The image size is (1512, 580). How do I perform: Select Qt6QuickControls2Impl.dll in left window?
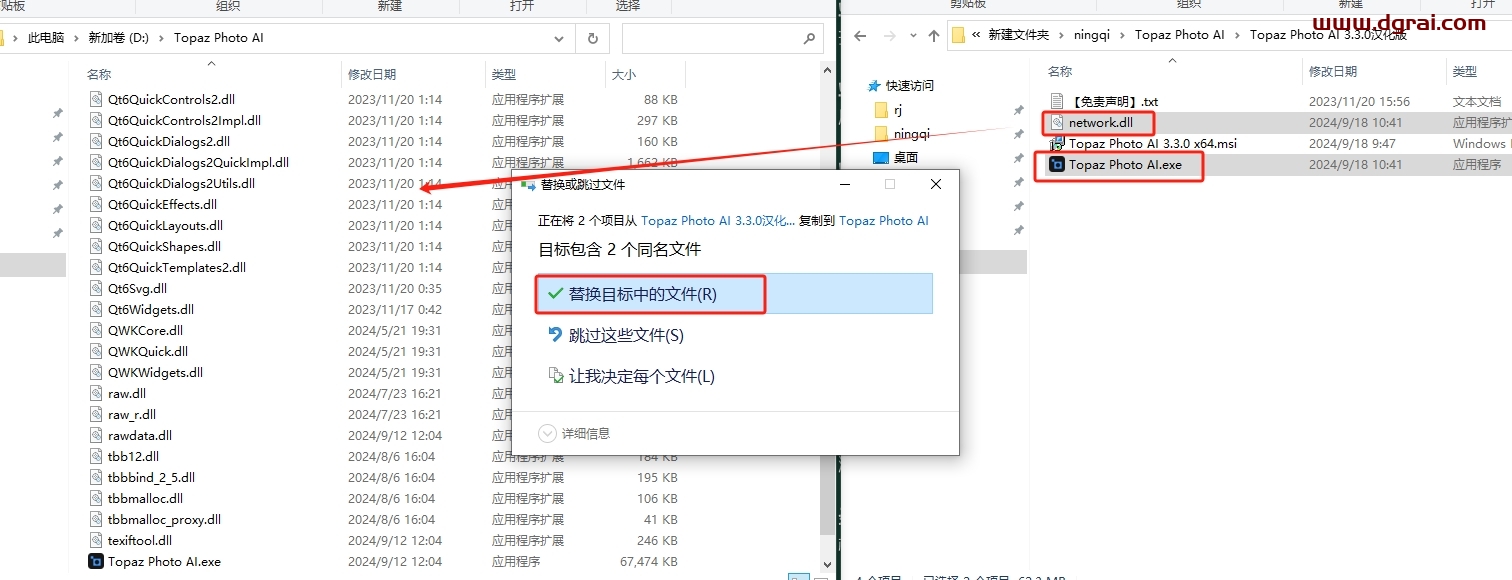click(184, 120)
